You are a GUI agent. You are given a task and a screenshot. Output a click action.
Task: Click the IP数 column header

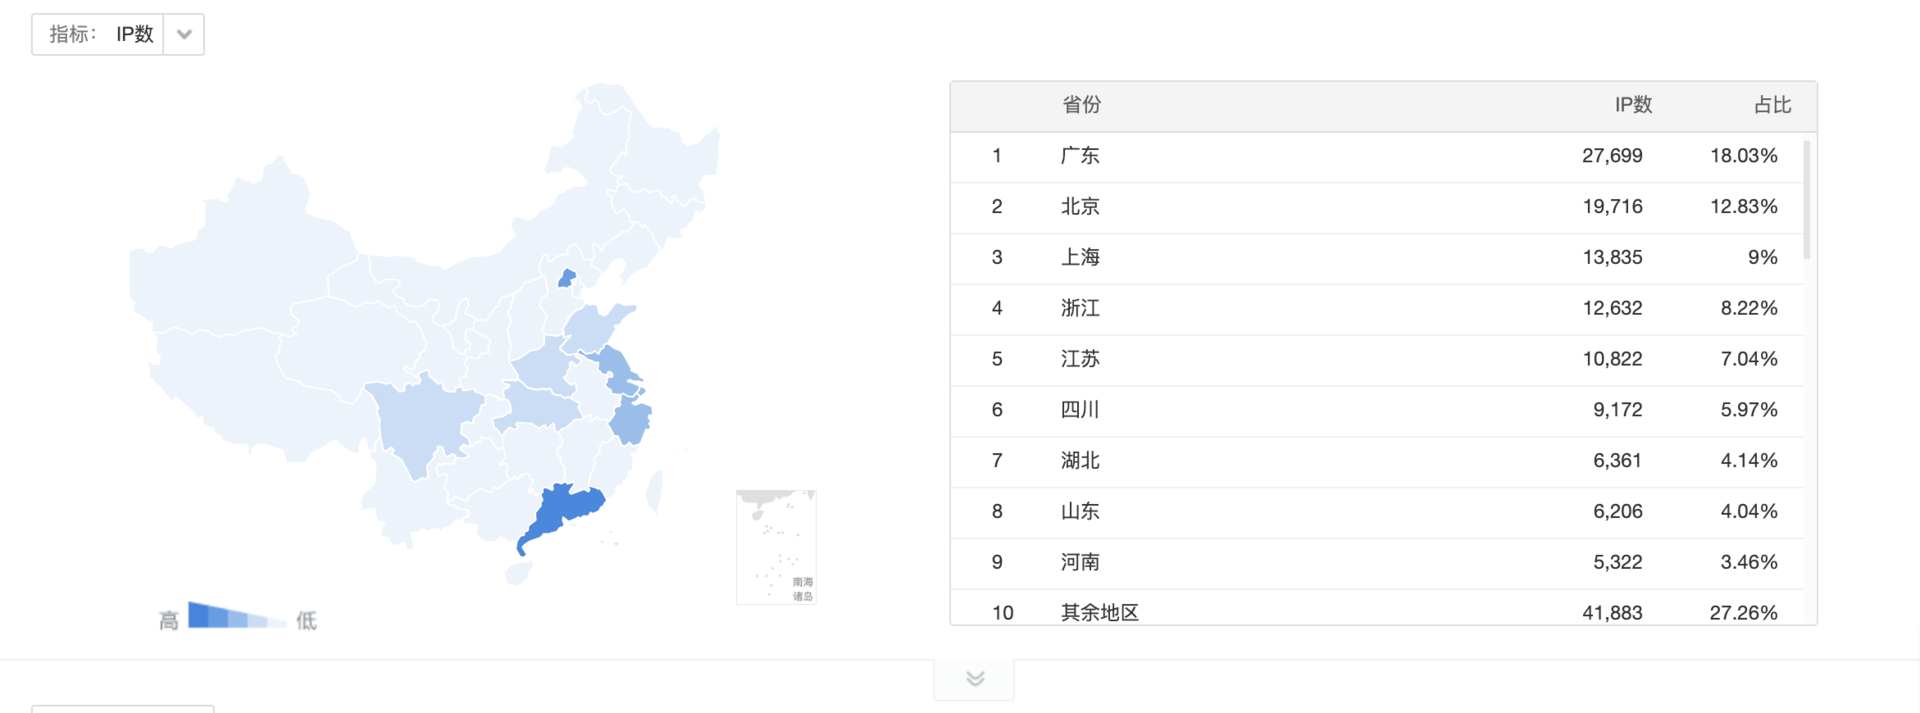point(1633,105)
